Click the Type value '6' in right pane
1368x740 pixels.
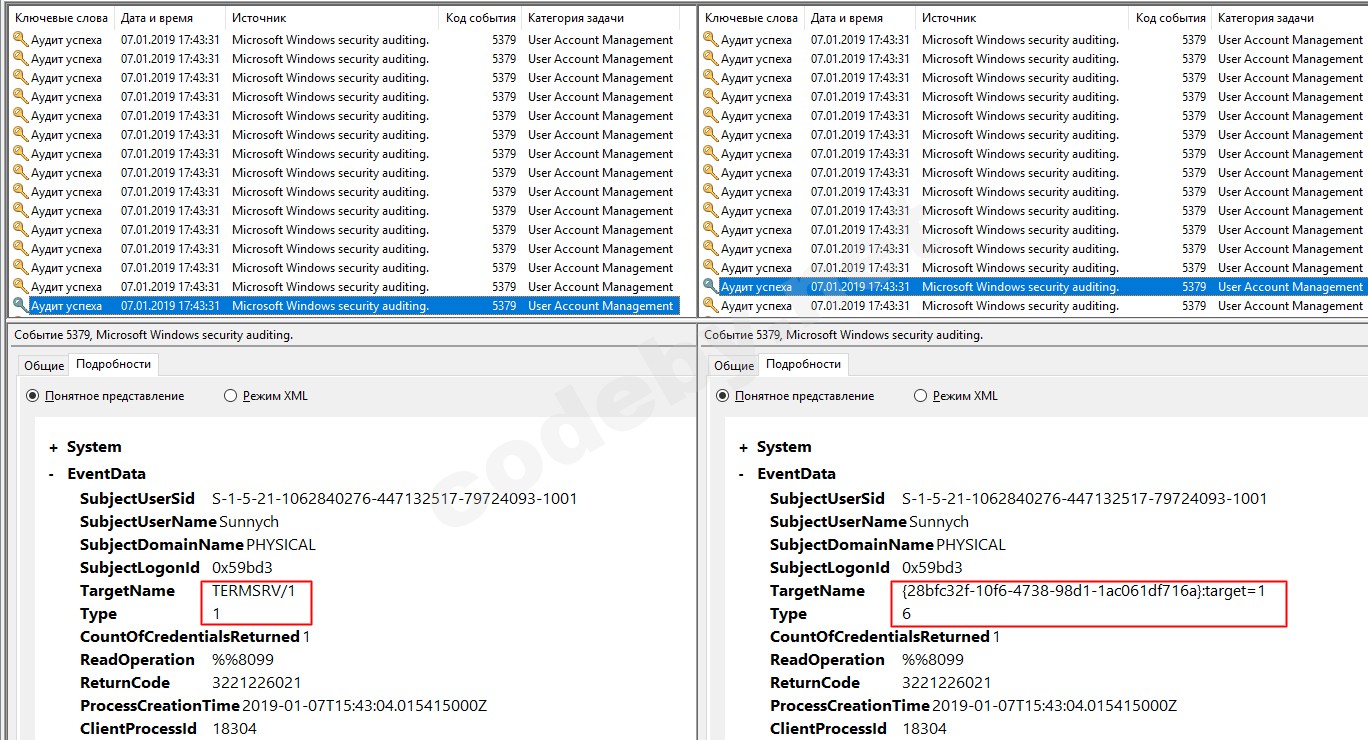click(x=907, y=614)
